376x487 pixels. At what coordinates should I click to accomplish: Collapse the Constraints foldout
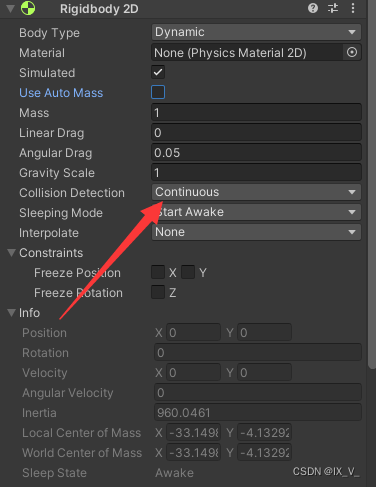[11, 253]
